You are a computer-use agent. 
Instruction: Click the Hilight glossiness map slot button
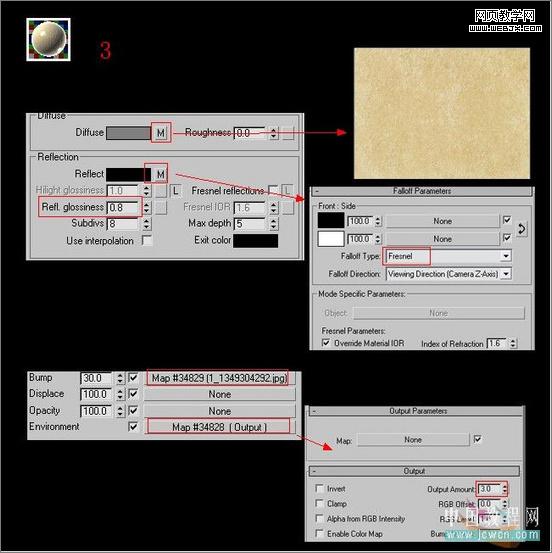click(161, 191)
